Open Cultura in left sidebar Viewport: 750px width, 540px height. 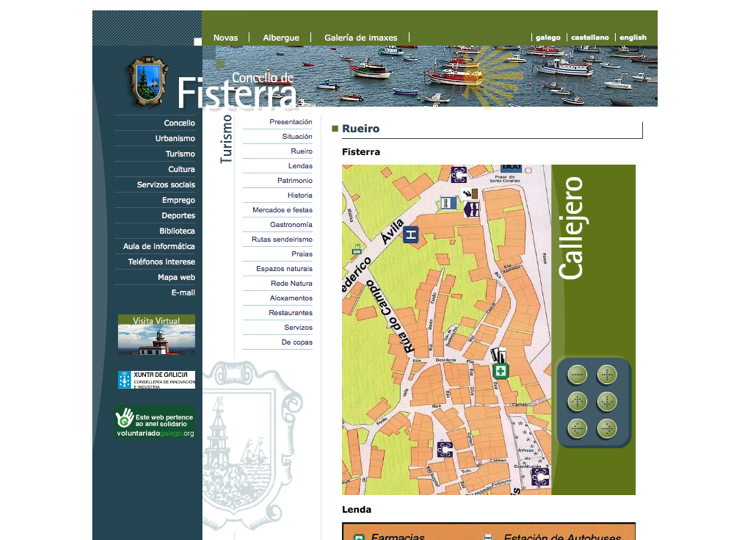pyautogui.click(x=181, y=169)
